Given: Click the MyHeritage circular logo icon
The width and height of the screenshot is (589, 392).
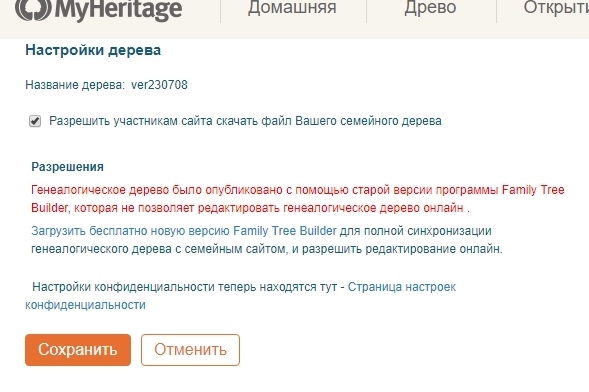Looking at the screenshot, I should point(33,9).
